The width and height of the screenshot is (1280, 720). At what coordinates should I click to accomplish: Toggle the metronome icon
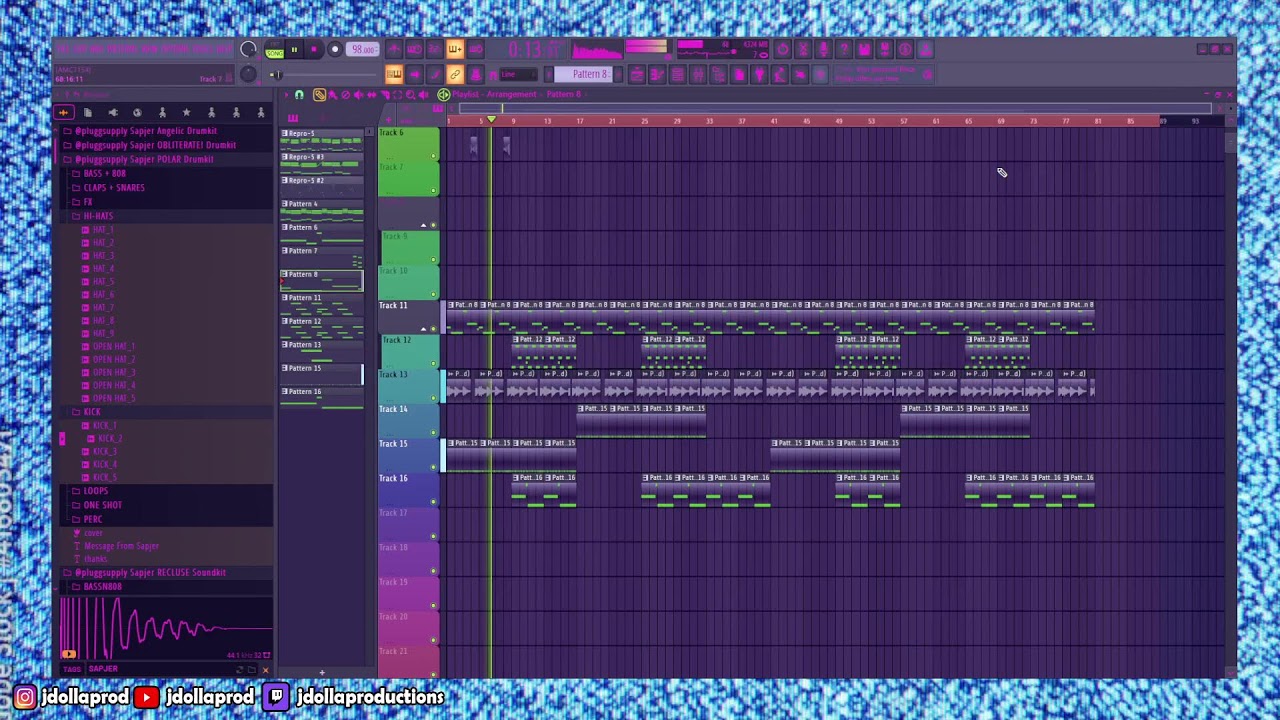(394, 49)
